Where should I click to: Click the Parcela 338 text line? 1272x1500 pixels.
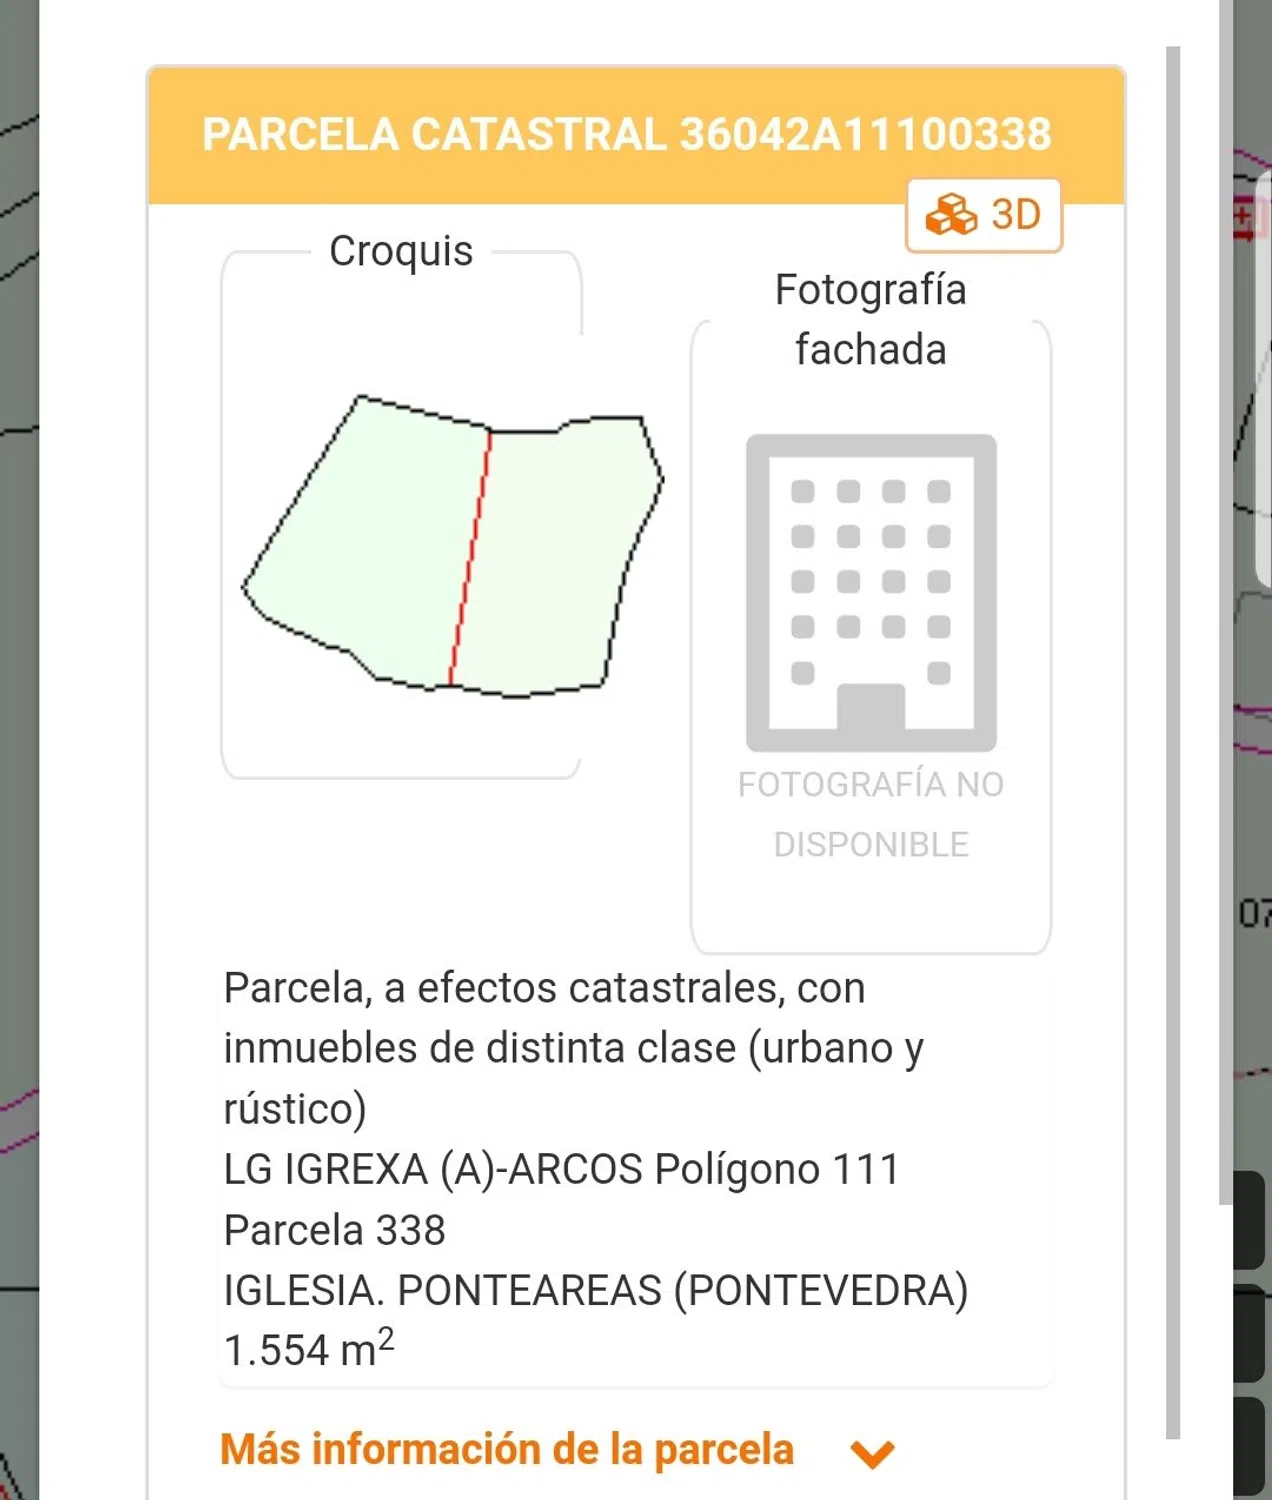pos(335,1230)
